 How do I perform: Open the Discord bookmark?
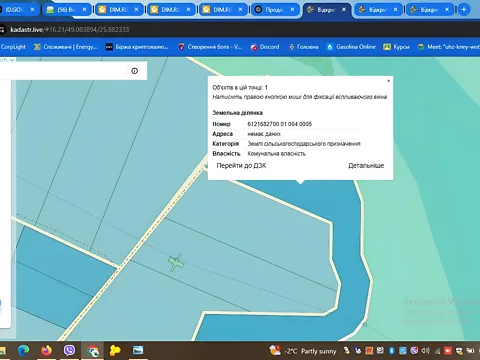(x=265, y=47)
